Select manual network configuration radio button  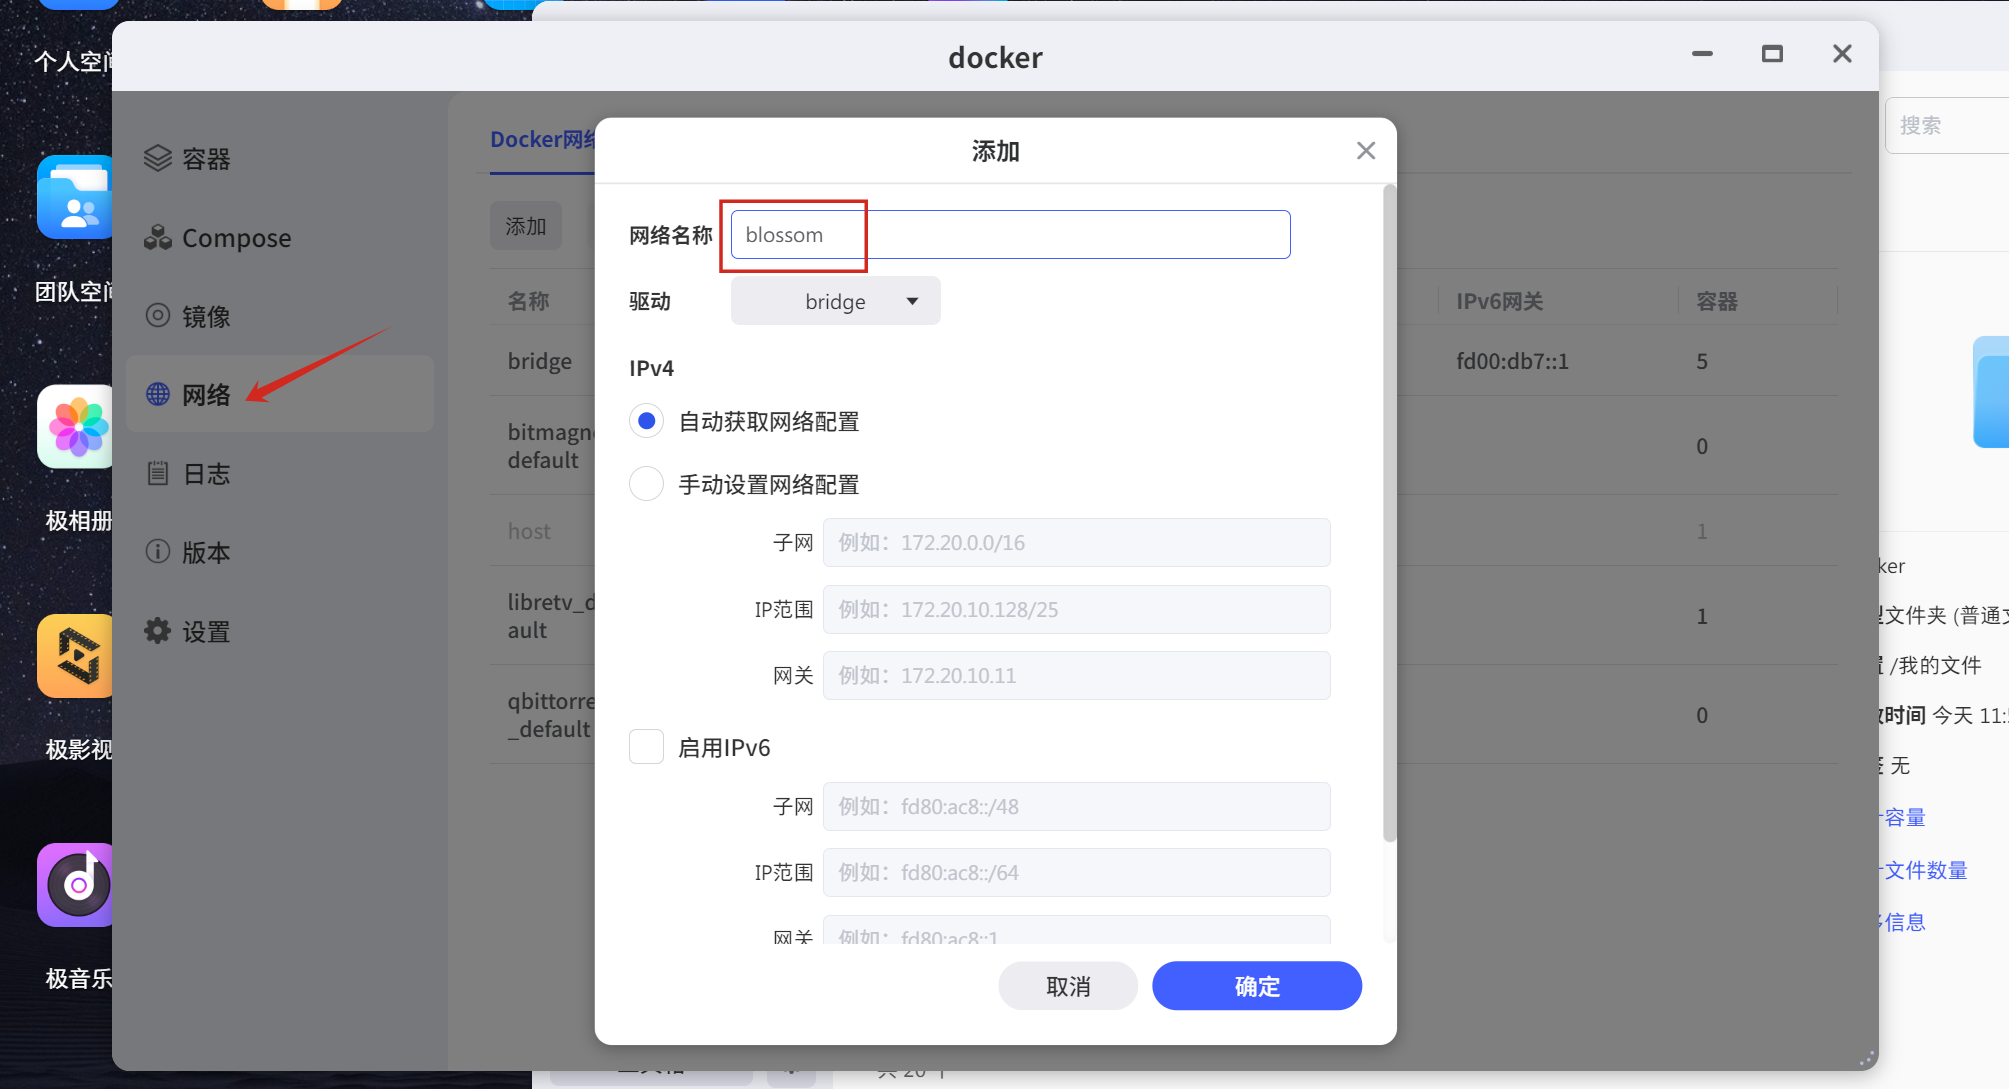tap(646, 484)
